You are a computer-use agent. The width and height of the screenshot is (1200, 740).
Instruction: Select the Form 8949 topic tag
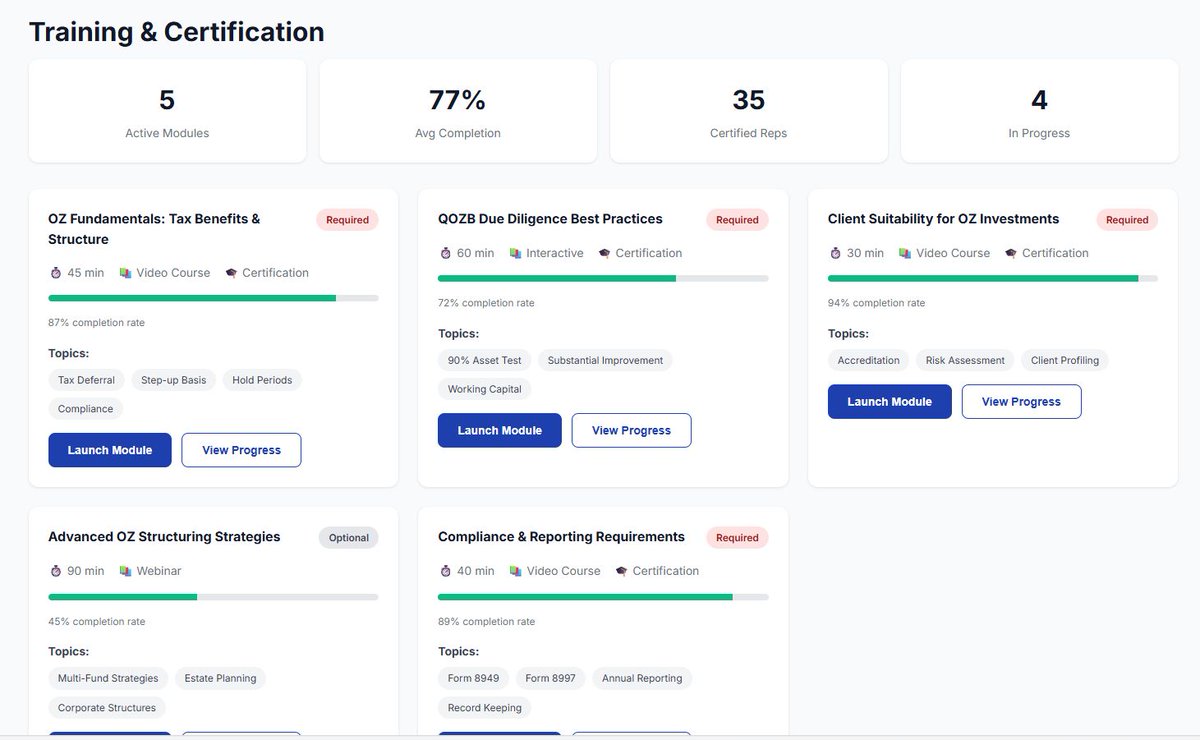(474, 678)
